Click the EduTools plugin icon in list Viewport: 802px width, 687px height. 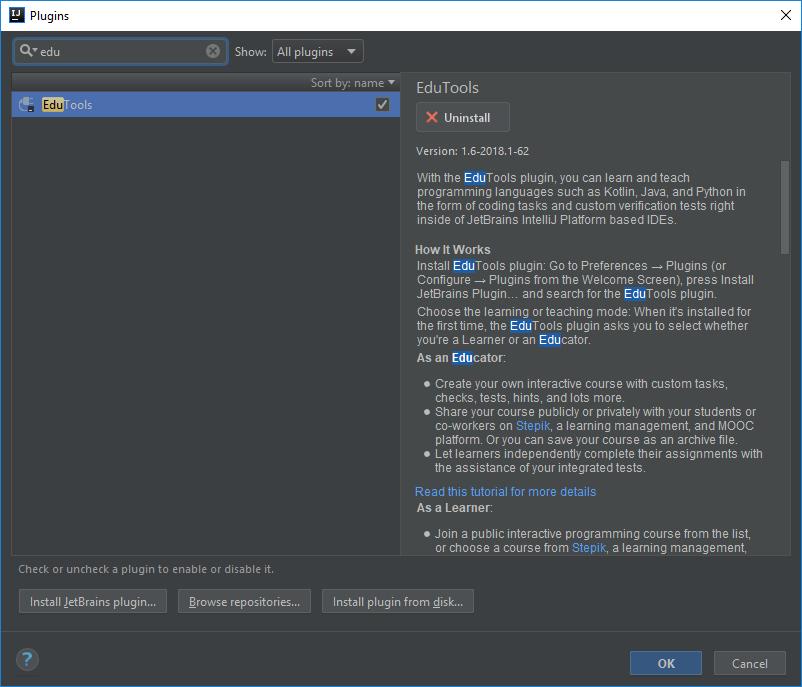pyautogui.click(x=27, y=104)
